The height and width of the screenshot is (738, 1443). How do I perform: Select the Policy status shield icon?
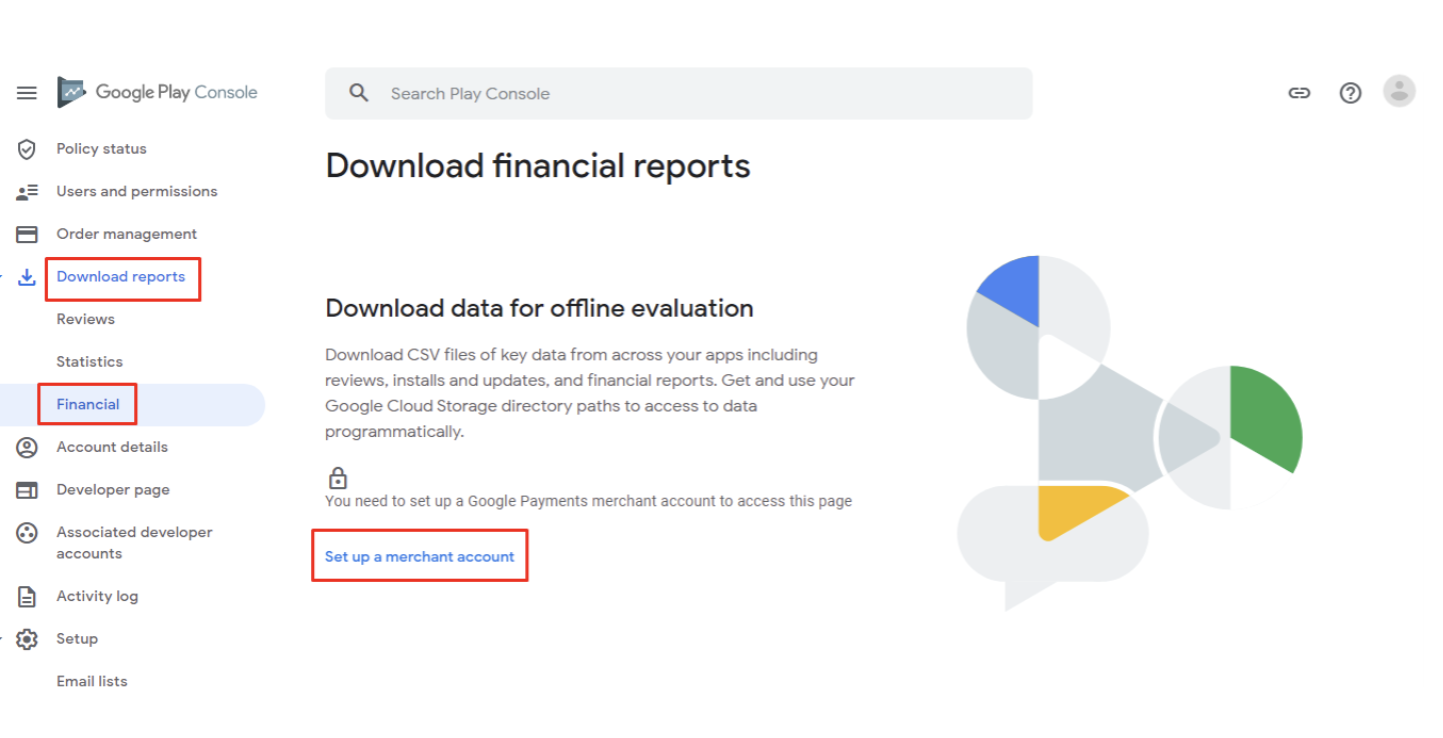pos(26,148)
